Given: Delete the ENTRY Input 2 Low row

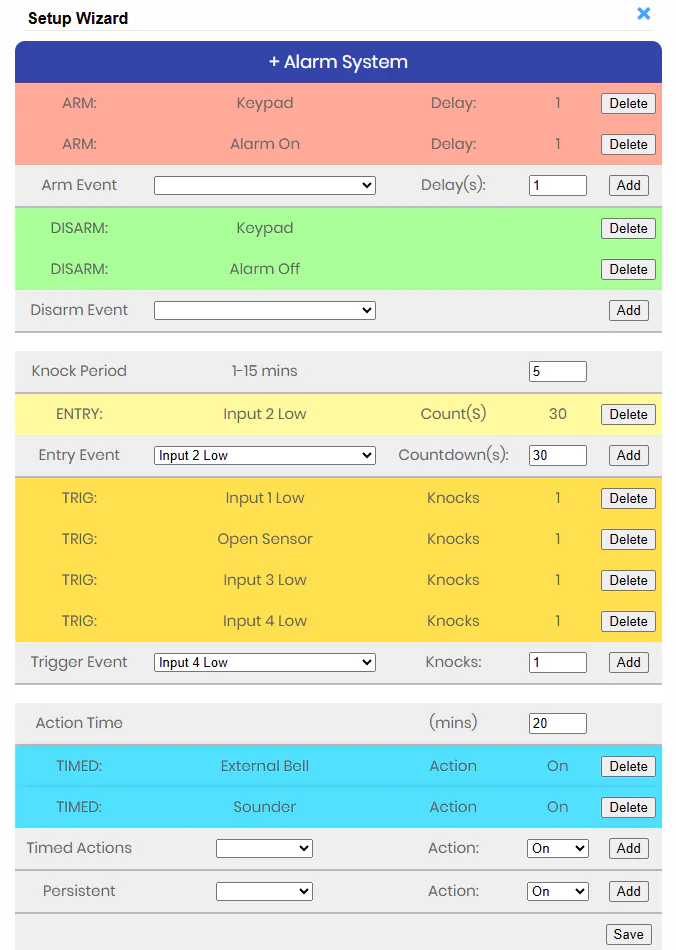Looking at the screenshot, I should tap(628, 414).
